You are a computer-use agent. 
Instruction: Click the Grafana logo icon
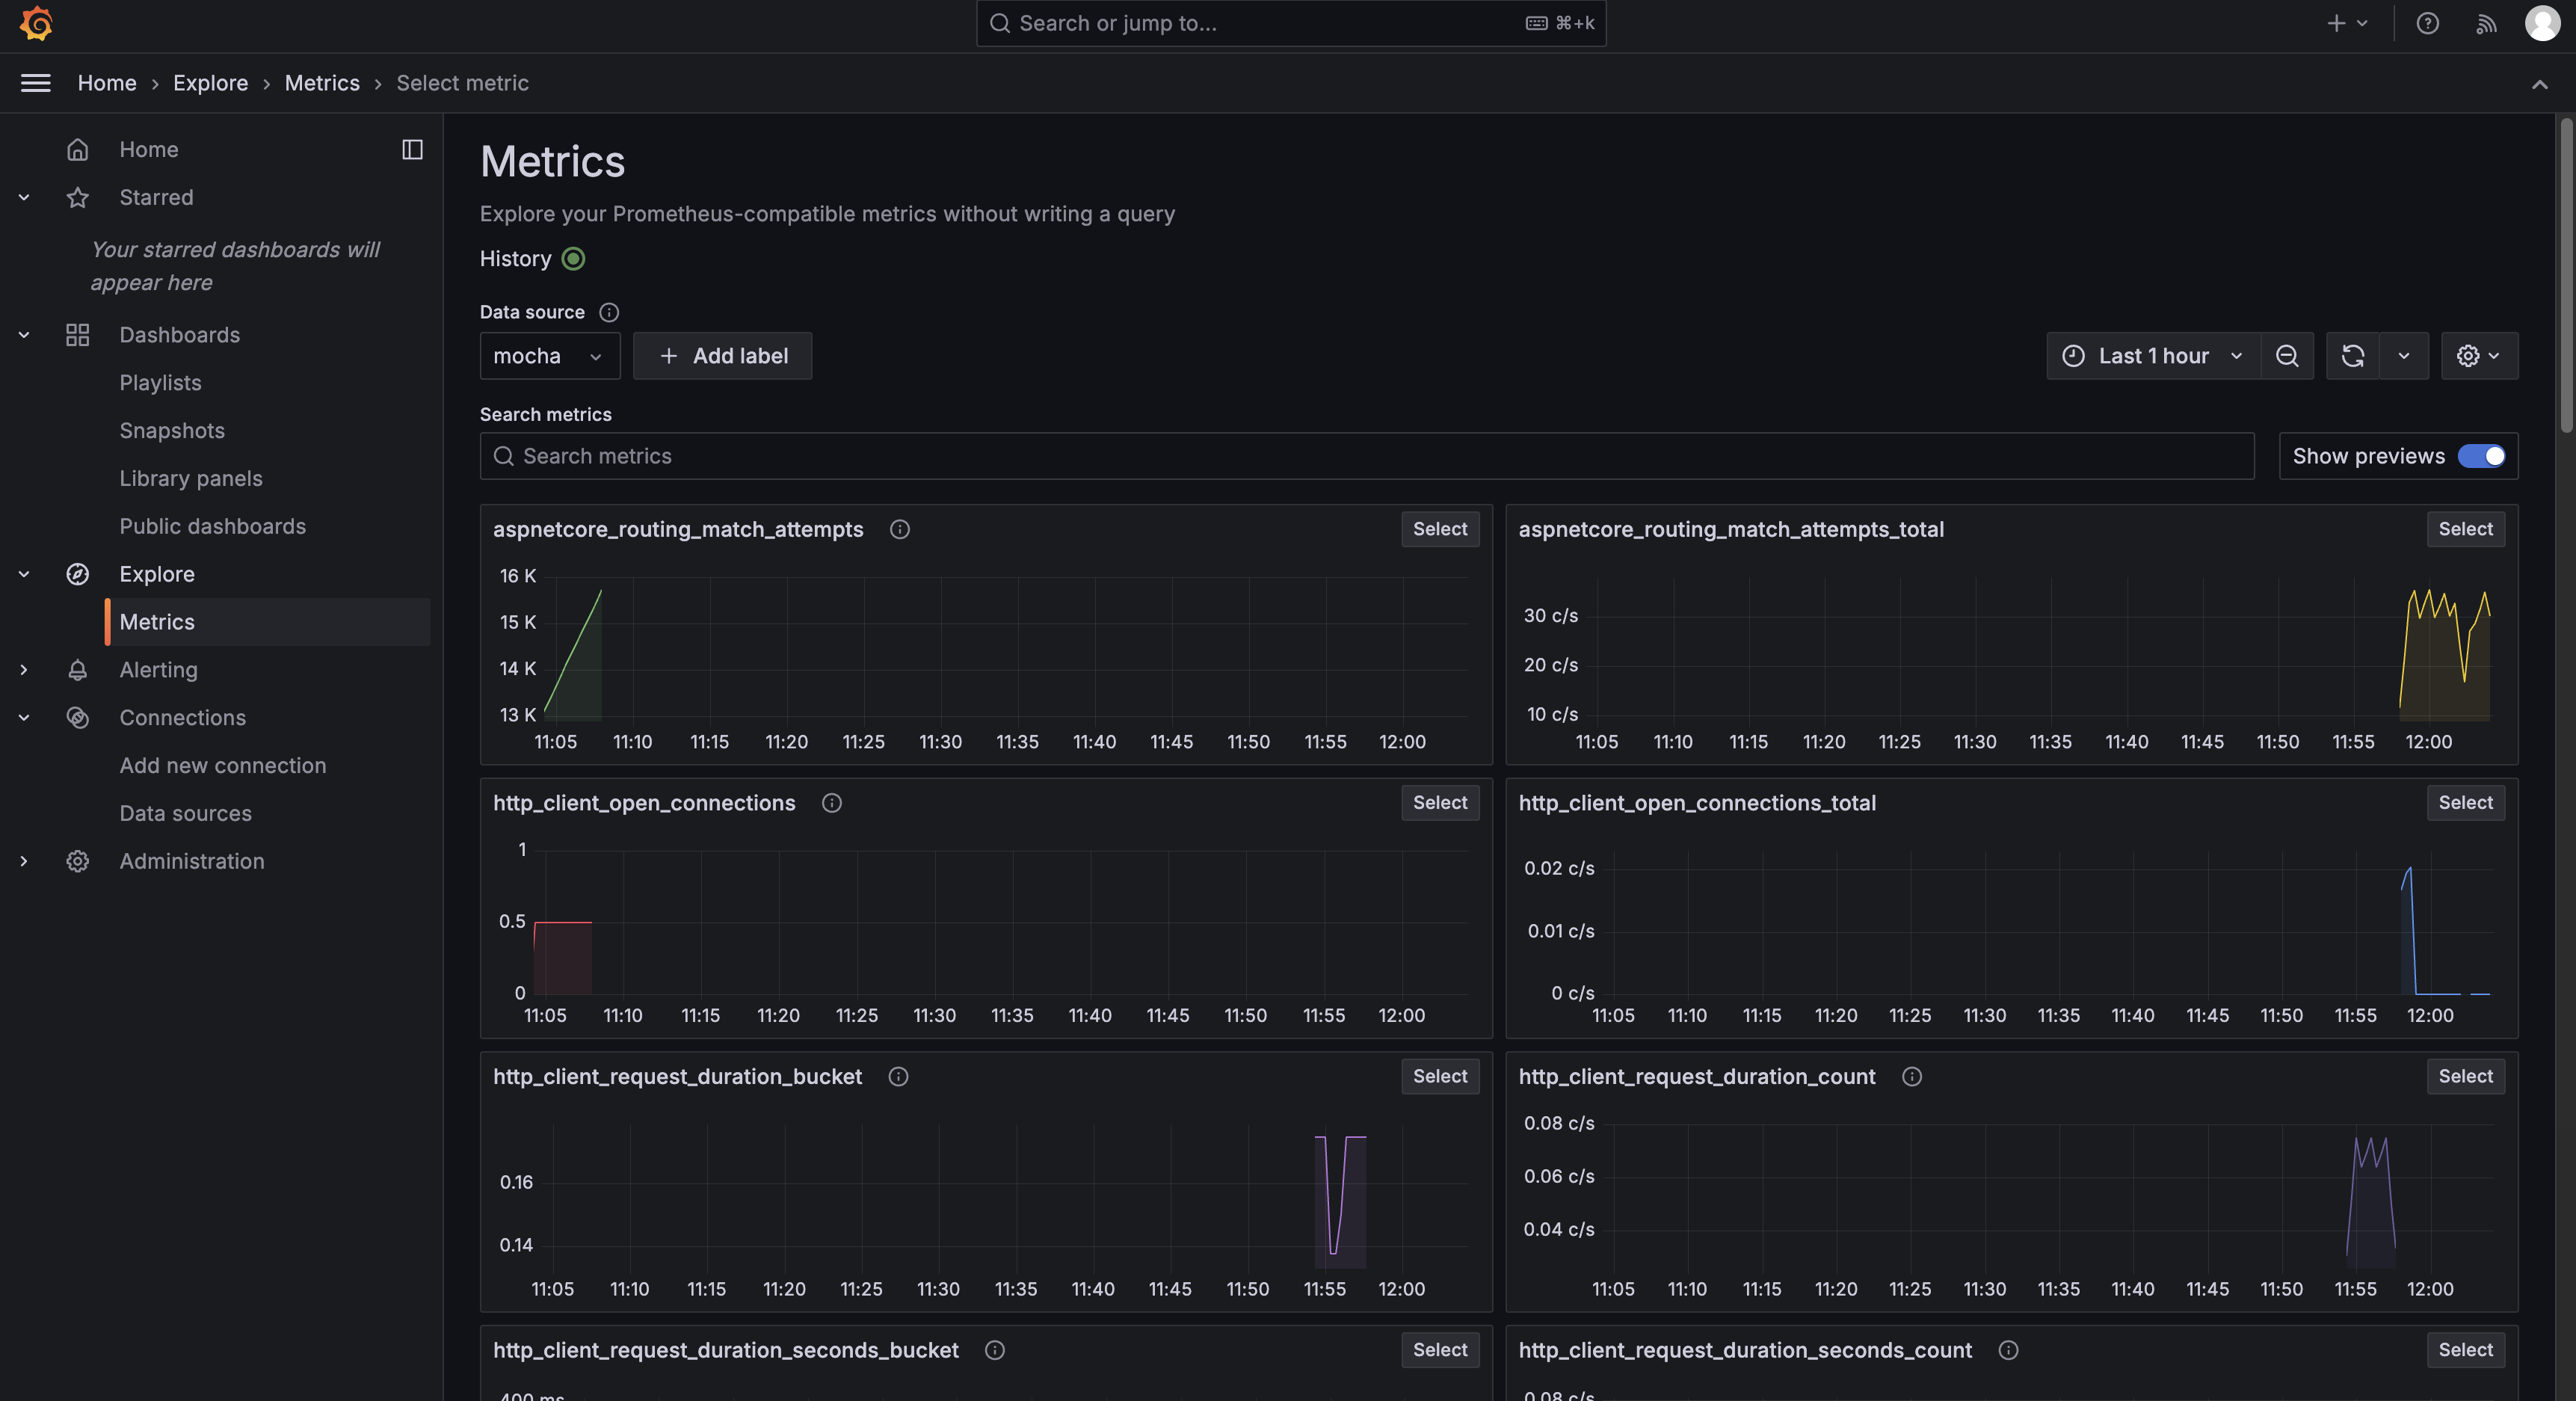(x=36, y=23)
